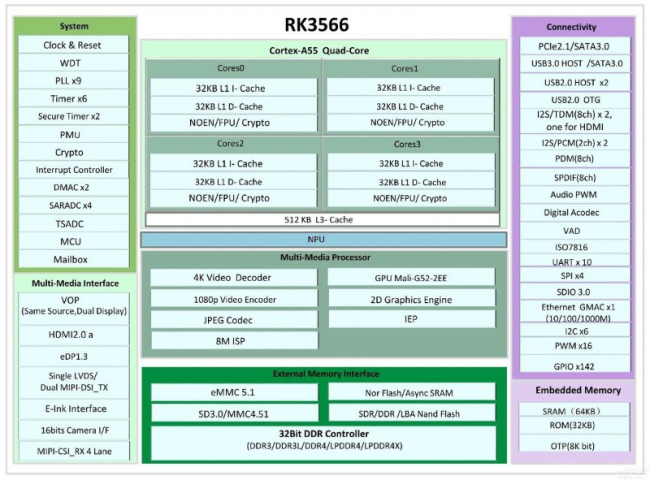Click the Cortex-A55 Quad-Core heading

click(319, 51)
